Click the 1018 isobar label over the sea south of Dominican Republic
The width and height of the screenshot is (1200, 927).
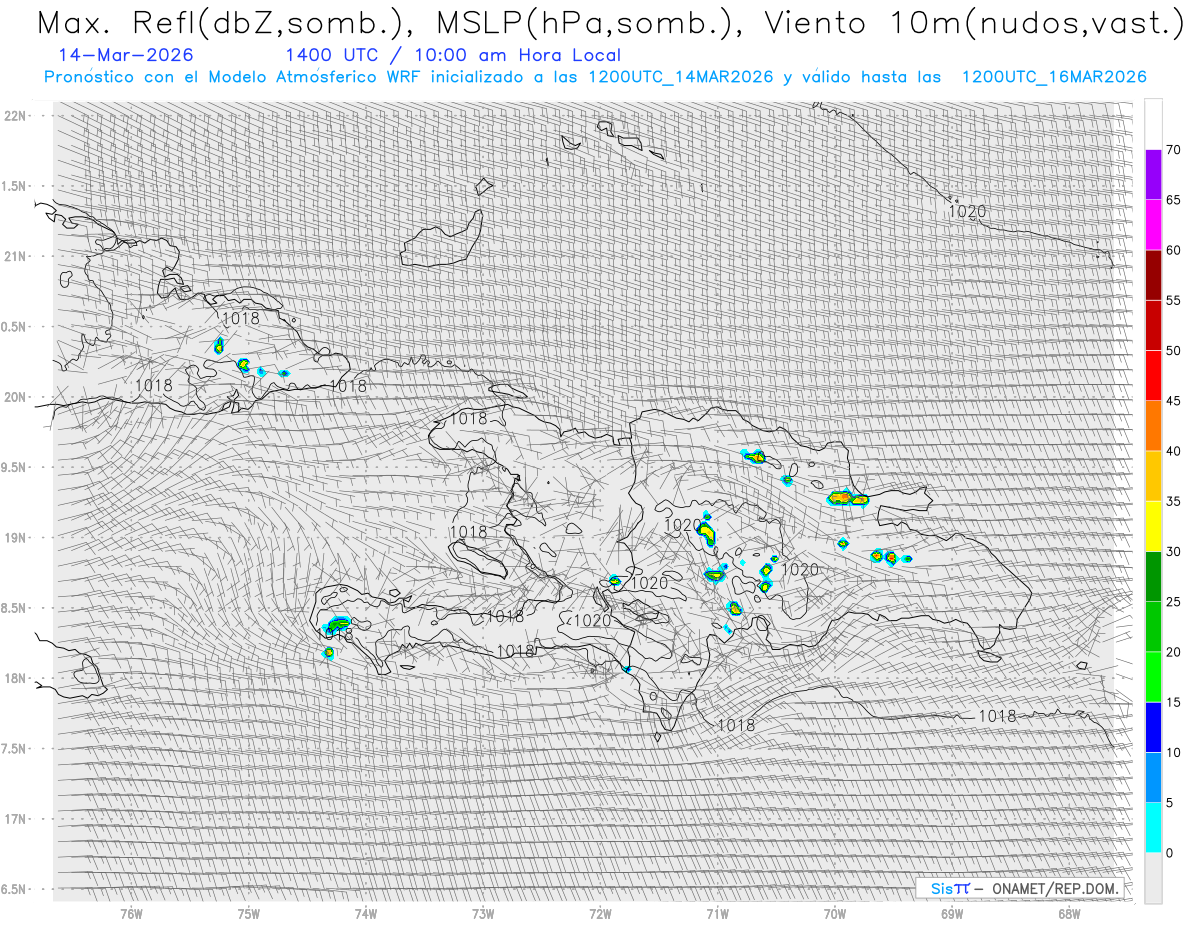pyautogui.click(x=997, y=716)
